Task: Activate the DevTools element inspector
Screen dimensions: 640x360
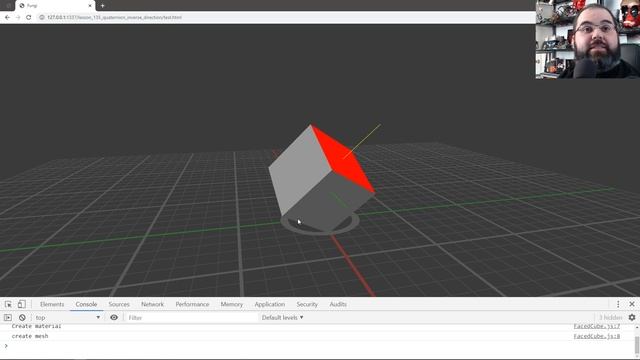Action: pos(8,304)
